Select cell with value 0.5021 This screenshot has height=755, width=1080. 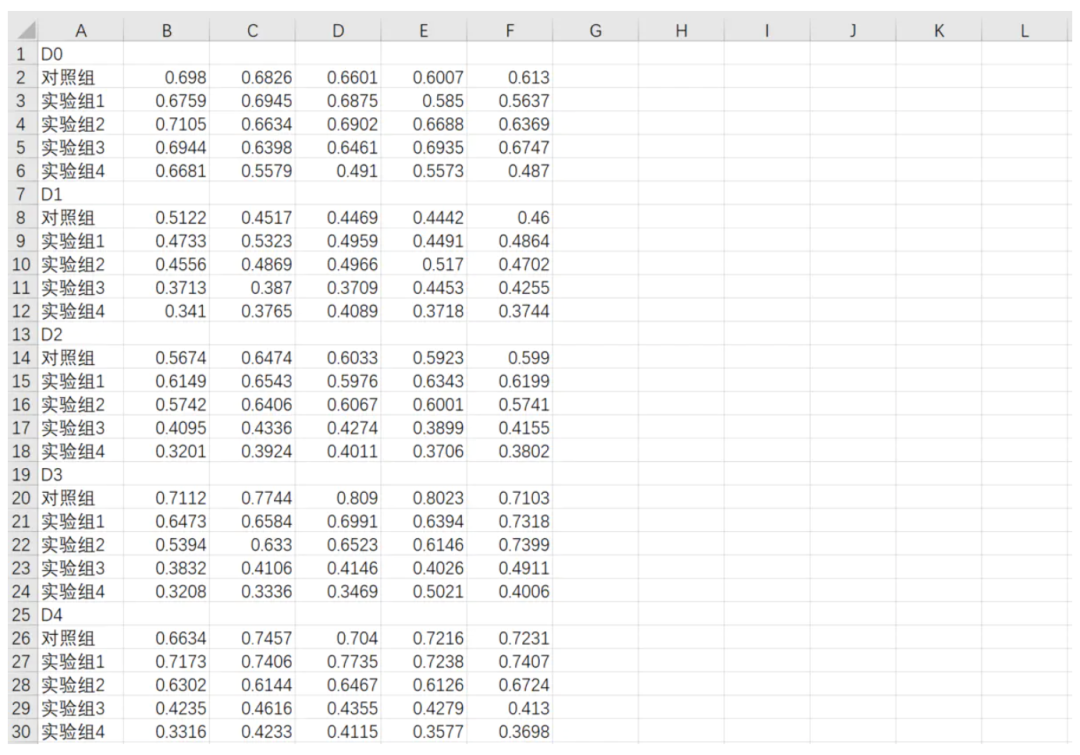tap(424, 591)
